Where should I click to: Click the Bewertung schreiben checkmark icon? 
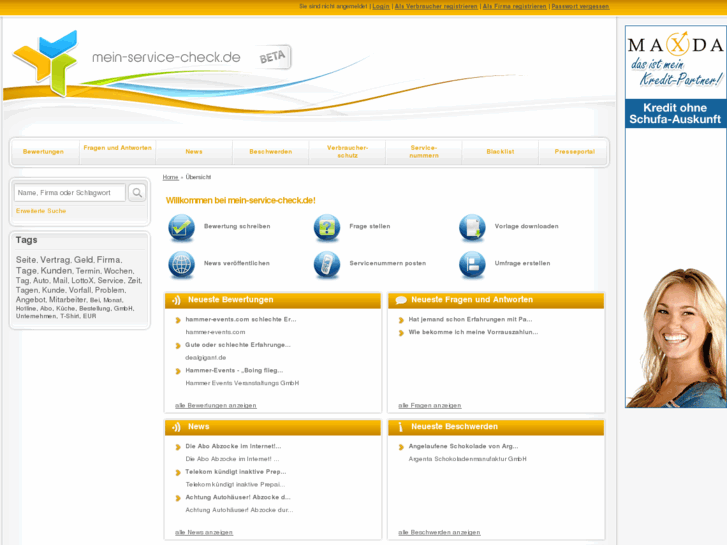[x=181, y=227]
